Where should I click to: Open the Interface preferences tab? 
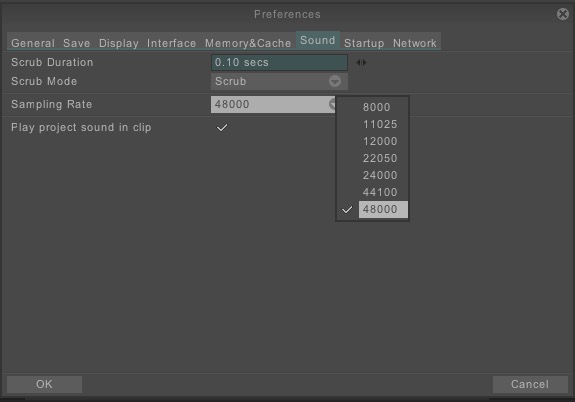coord(171,43)
